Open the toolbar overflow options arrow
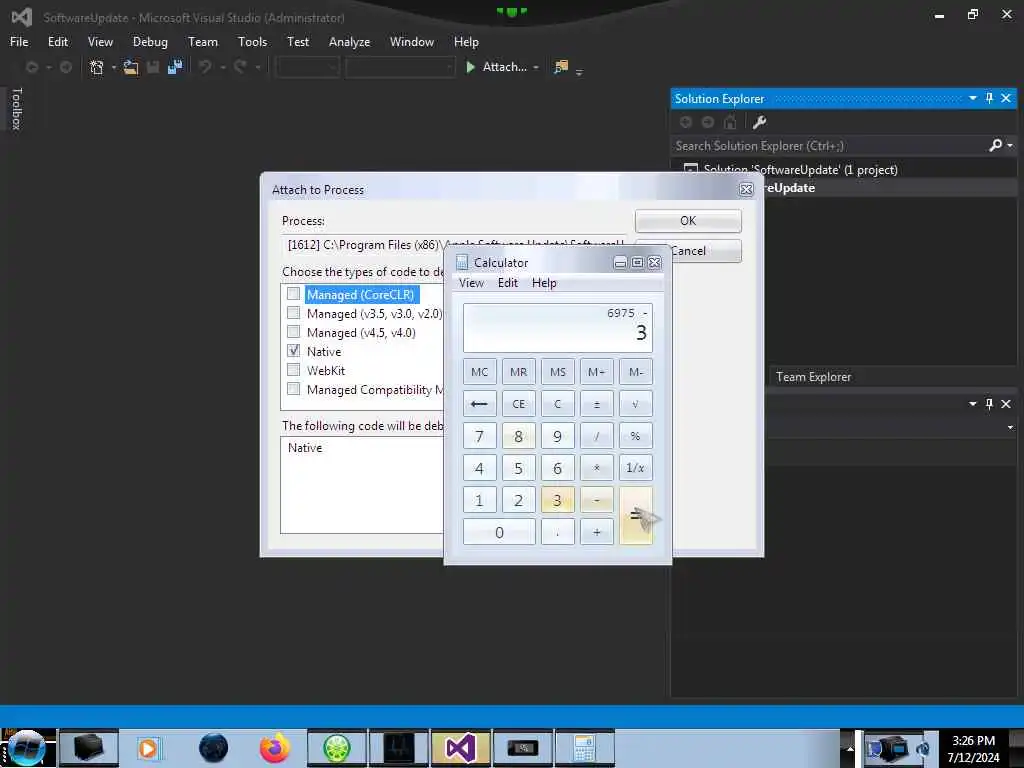Image resolution: width=1024 pixels, height=768 pixels. click(579, 72)
